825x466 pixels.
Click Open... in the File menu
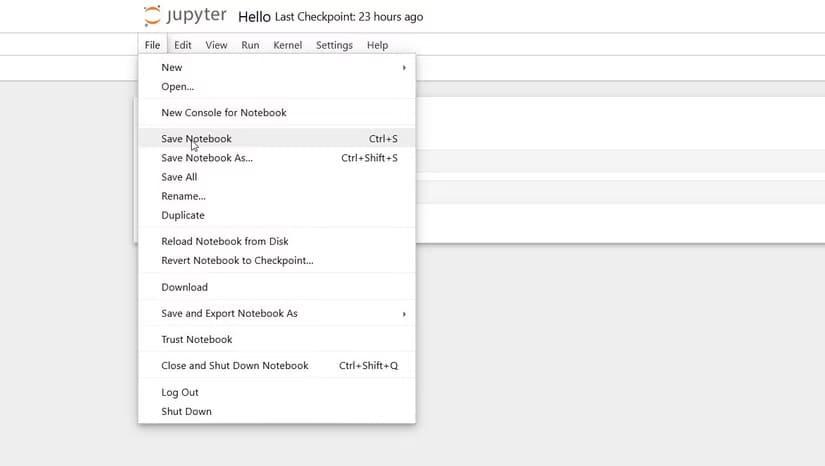pos(178,87)
